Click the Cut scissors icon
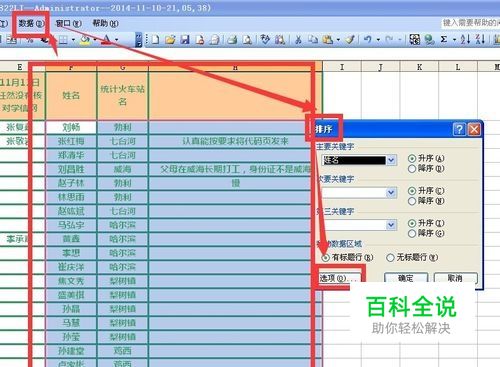This screenshot has width=500, height=367. (298, 40)
